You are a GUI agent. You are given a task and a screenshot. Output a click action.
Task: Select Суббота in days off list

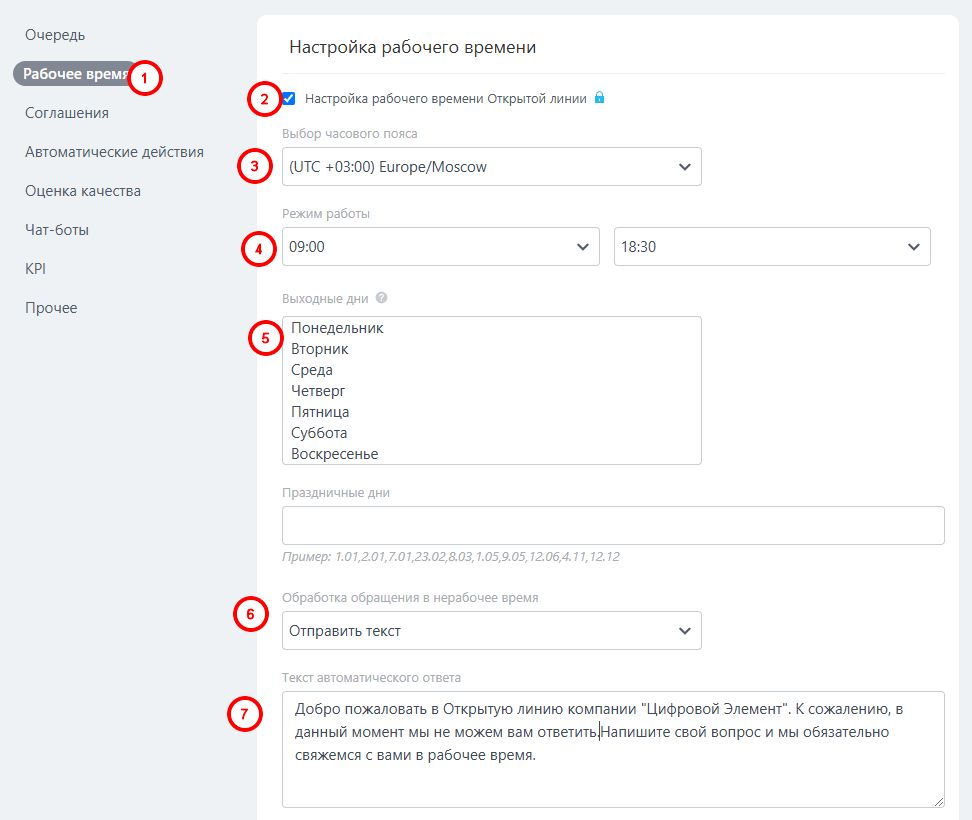point(320,433)
